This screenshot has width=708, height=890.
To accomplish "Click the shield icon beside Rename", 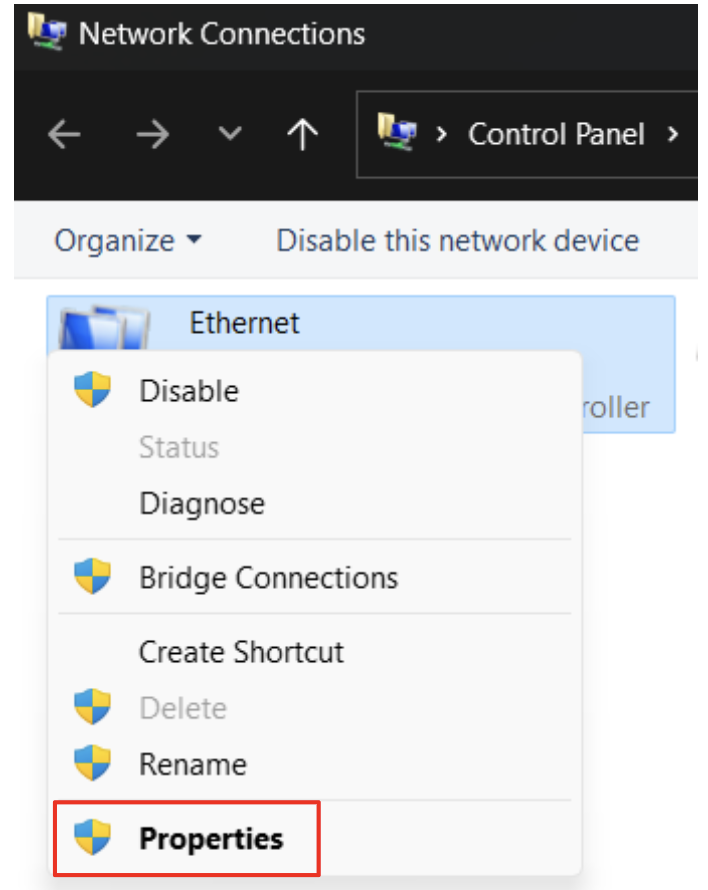I will pos(91,763).
